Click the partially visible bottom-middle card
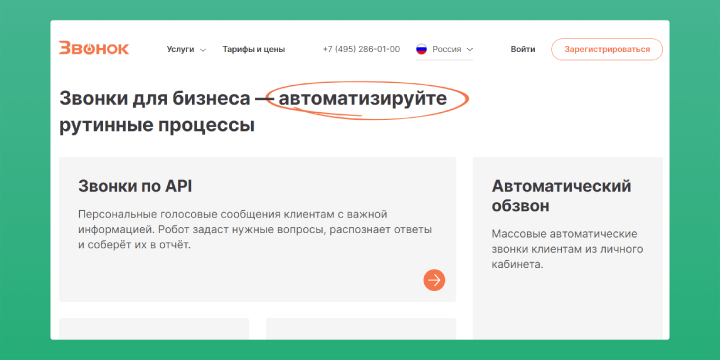The width and height of the screenshot is (720, 360). [361, 329]
